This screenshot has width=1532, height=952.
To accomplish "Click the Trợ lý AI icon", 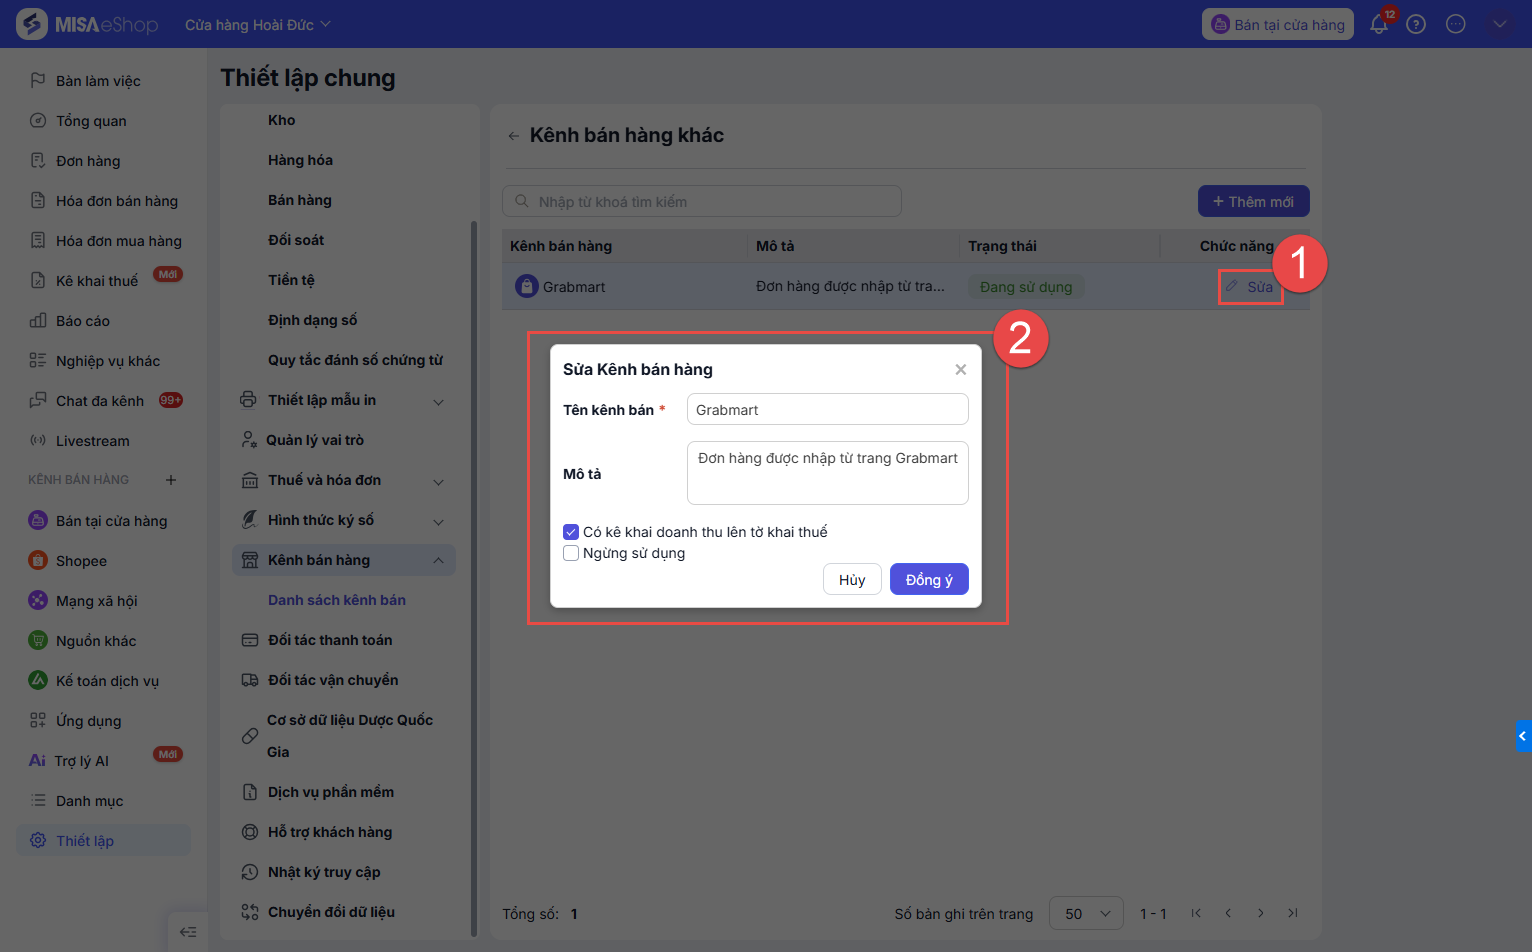I will point(37,761).
